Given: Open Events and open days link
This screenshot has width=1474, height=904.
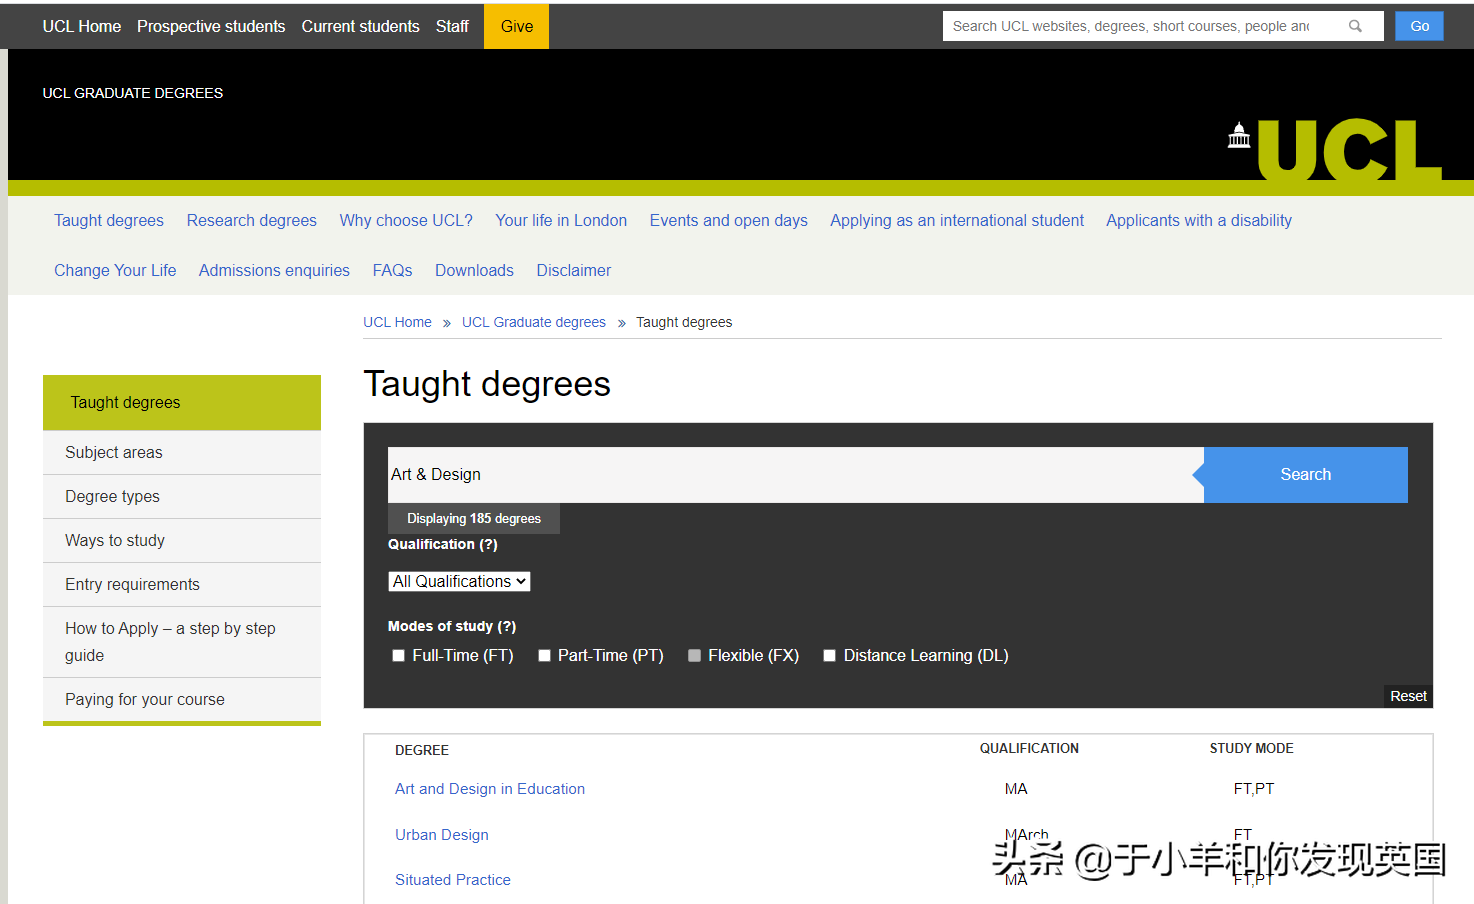Looking at the screenshot, I should coord(729,221).
